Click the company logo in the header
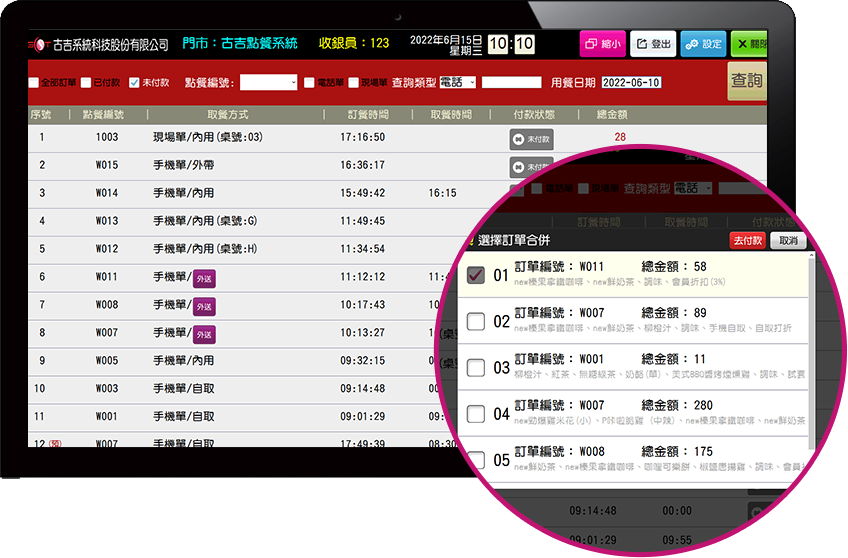Screen dimensions: 848x558 (39, 45)
